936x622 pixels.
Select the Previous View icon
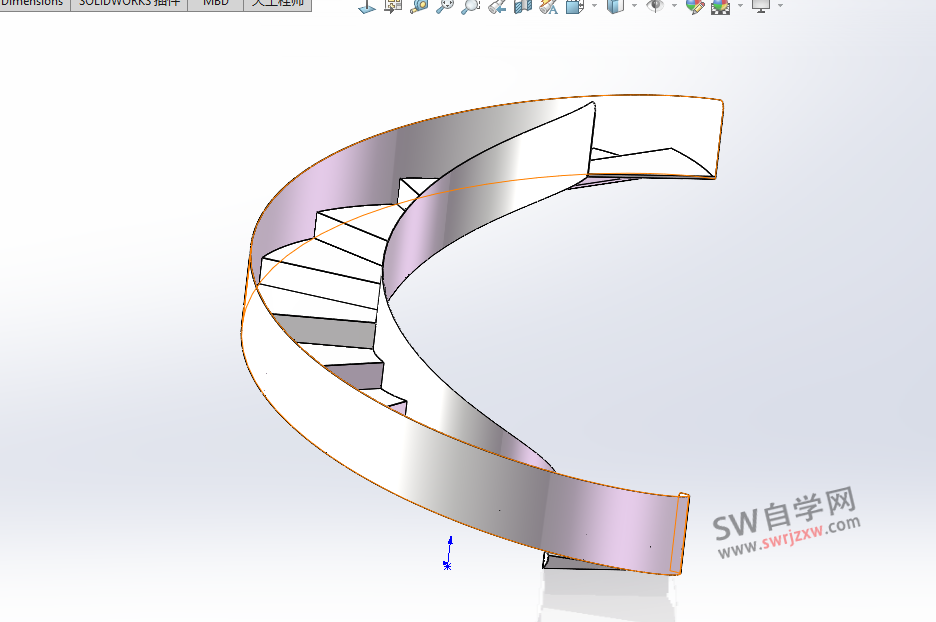tap(498, 7)
